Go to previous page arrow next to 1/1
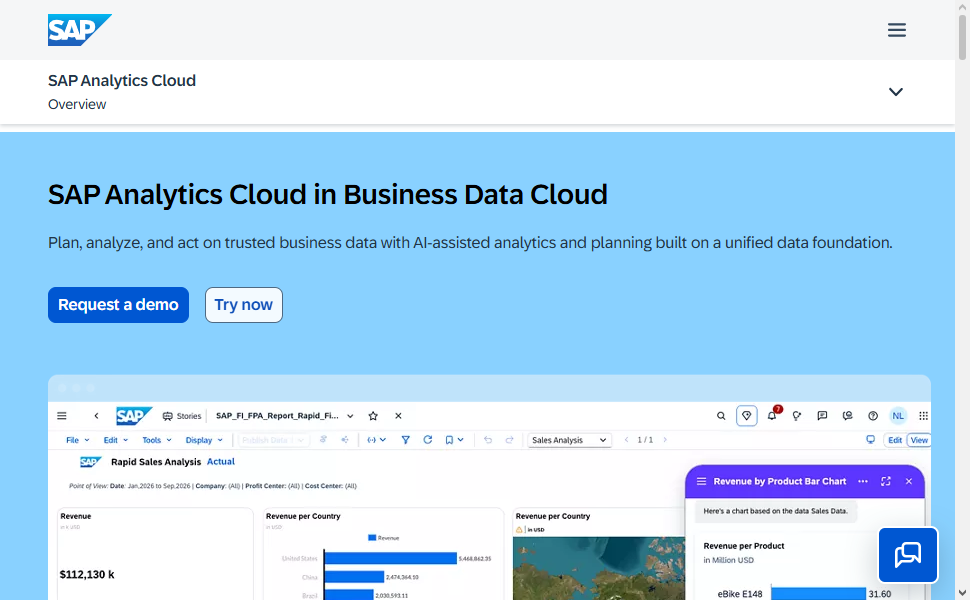970x600 pixels. 626,440
